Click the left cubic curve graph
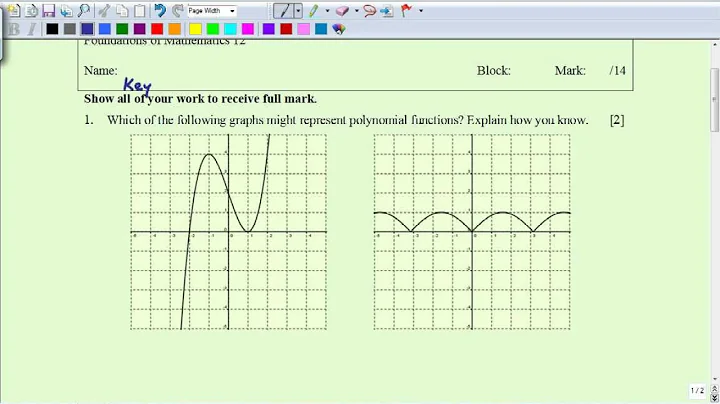Viewport: 720px width, 404px height. (229, 232)
